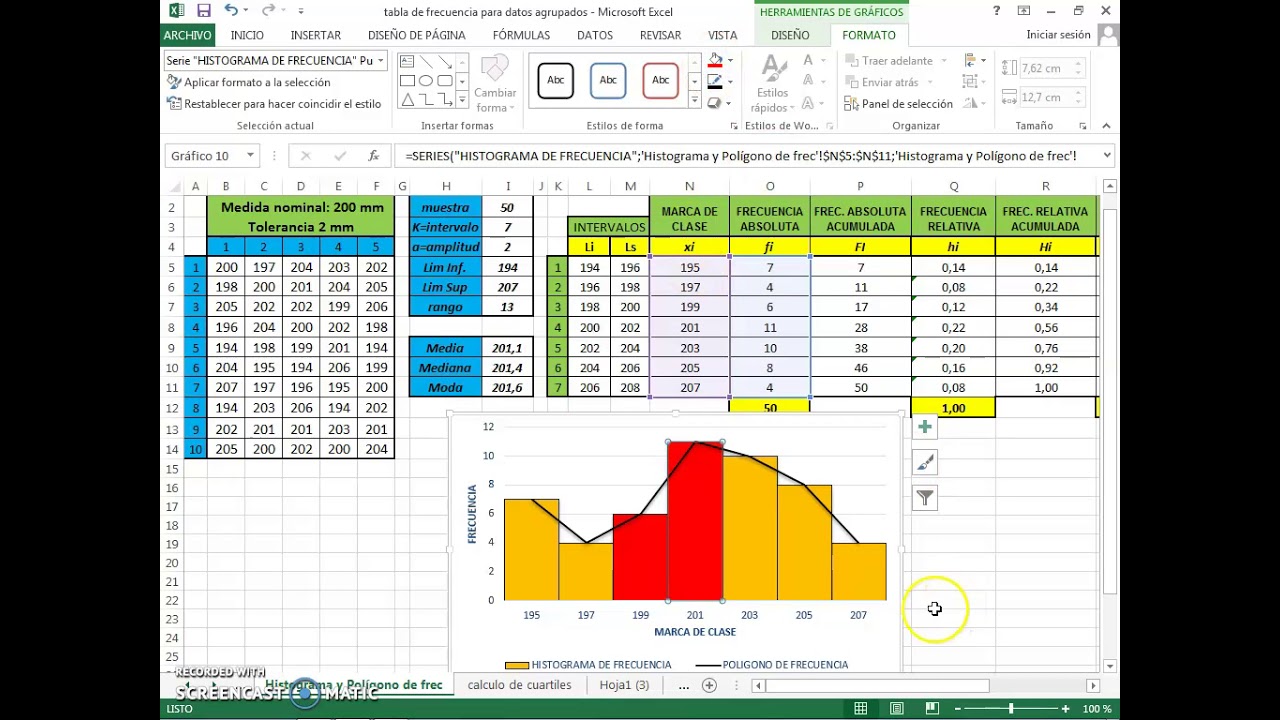Screen dimensions: 1280x720
Task: Click the chart styles paintbrush button
Action: tap(925, 462)
